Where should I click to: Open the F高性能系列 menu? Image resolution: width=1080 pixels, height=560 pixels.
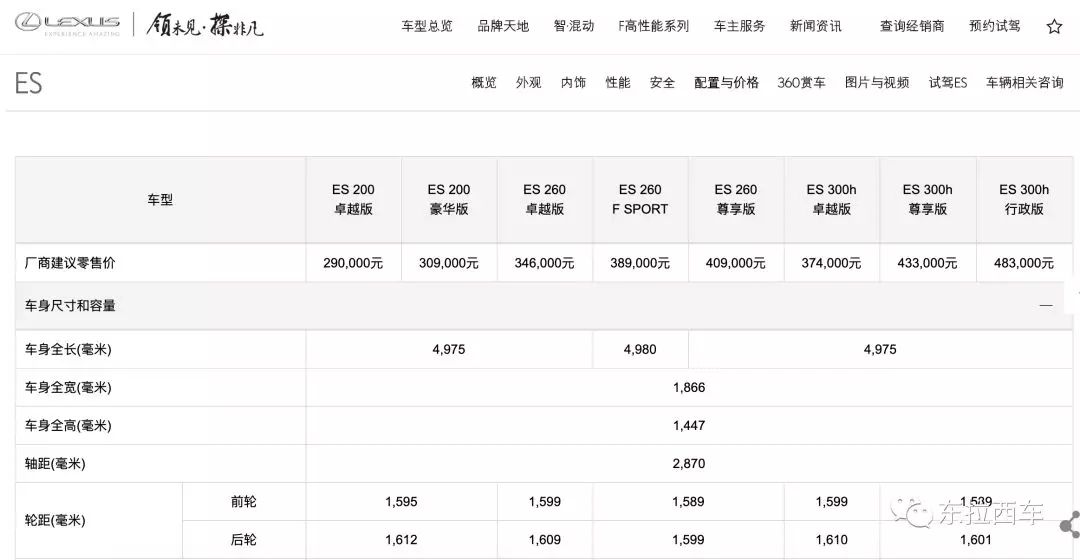click(x=654, y=26)
